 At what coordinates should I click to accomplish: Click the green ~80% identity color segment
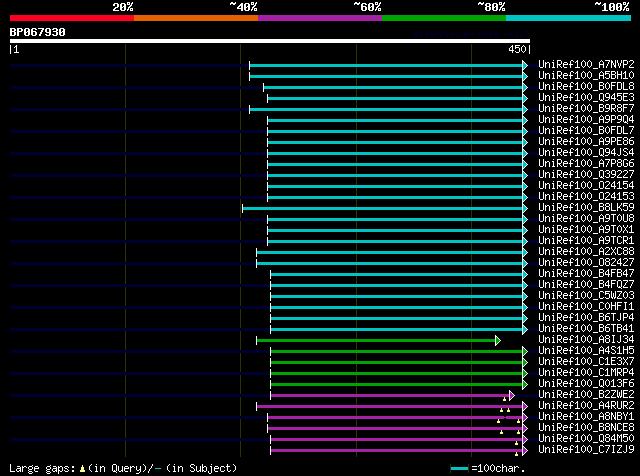[444, 18]
